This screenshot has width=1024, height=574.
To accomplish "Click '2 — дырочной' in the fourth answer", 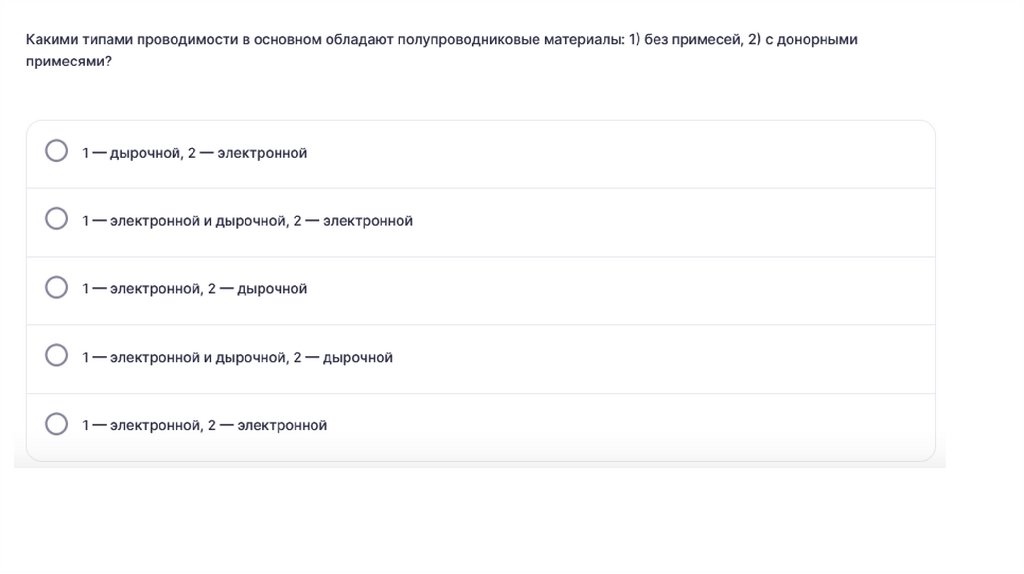I will (x=343, y=357).
